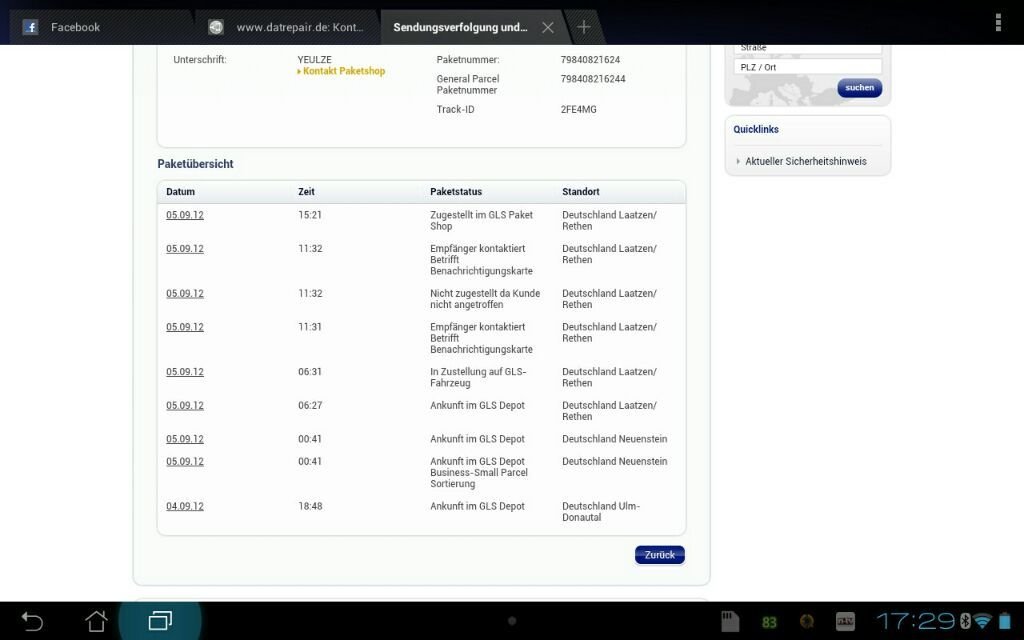Tap the SD card notification icon
Image resolution: width=1024 pixels, height=640 pixels.
point(729,621)
